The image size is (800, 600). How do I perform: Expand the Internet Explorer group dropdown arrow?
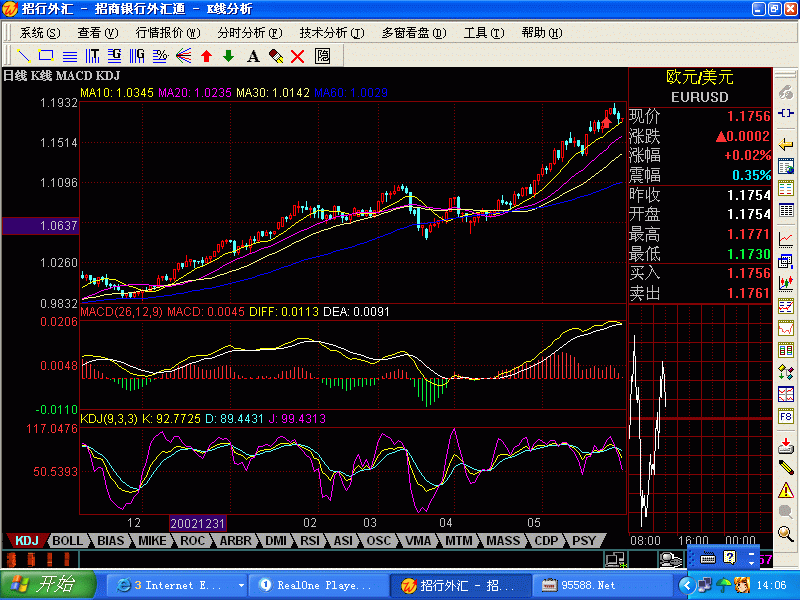(x=241, y=585)
